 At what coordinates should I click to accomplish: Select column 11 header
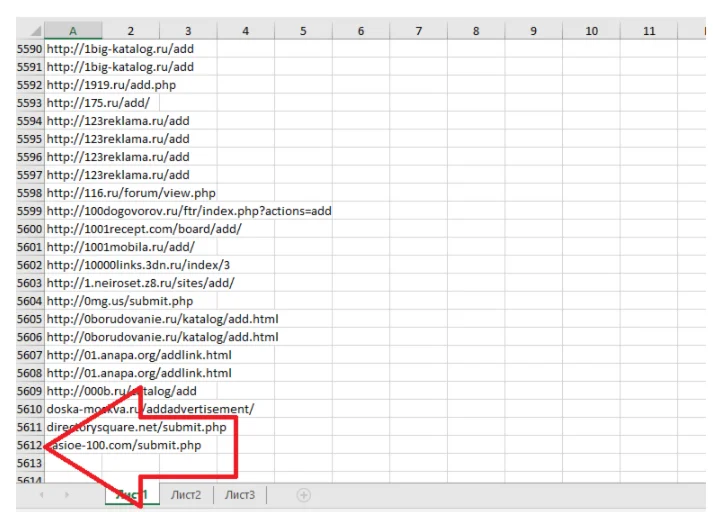(x=649, y=31)
